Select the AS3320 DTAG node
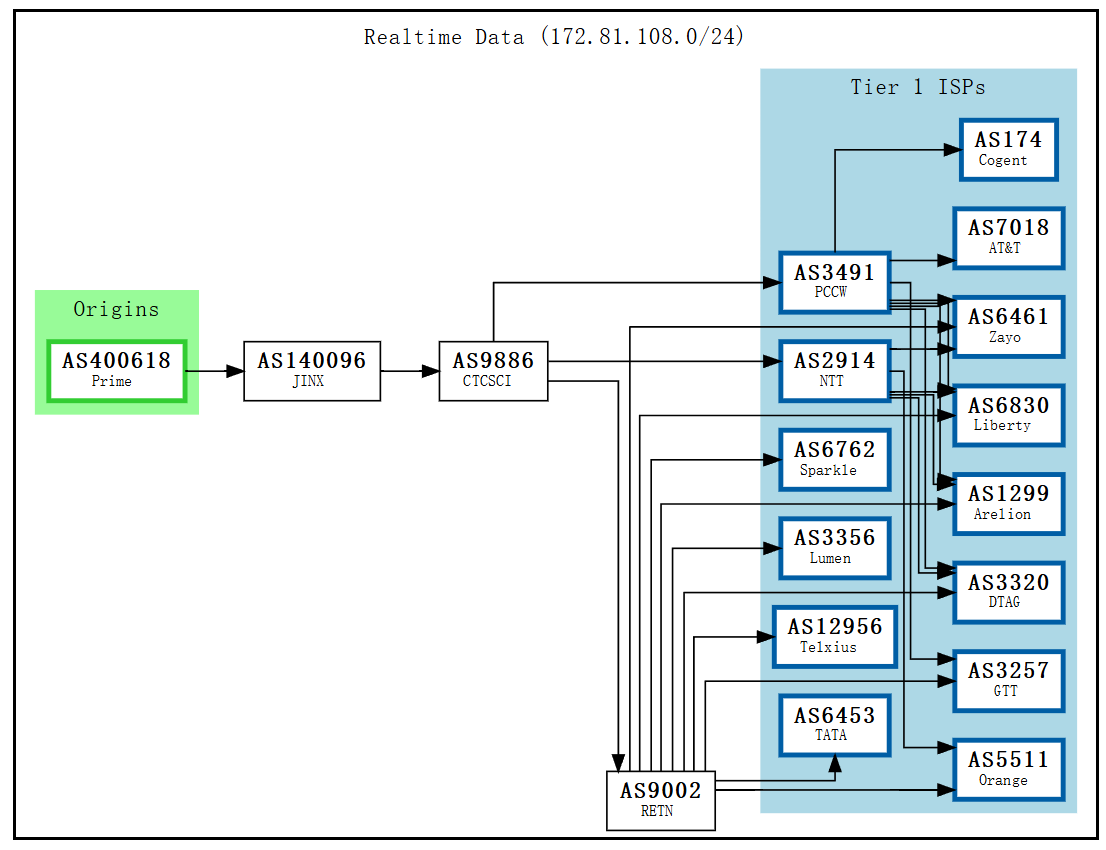Image resolution: width=1106 pixels, height=850 pixels. pos(1008,592)
